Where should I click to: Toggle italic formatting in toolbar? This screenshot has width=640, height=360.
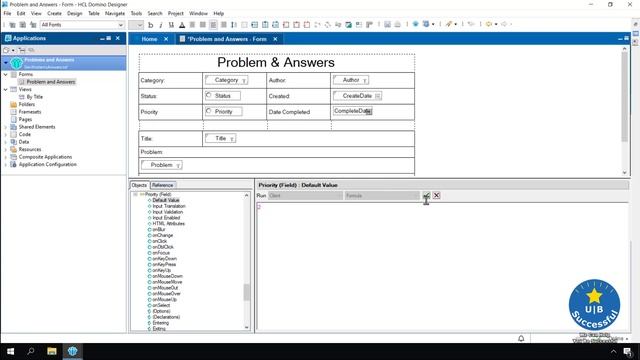click(161, 25)
